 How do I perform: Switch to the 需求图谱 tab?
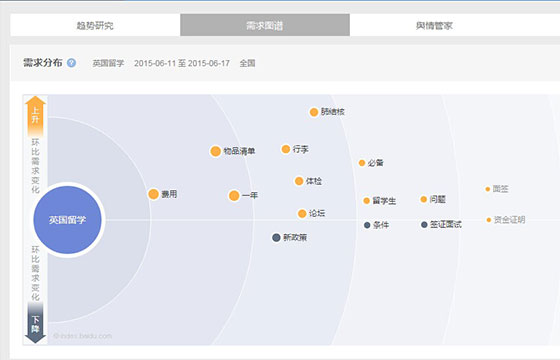(265, 25)
